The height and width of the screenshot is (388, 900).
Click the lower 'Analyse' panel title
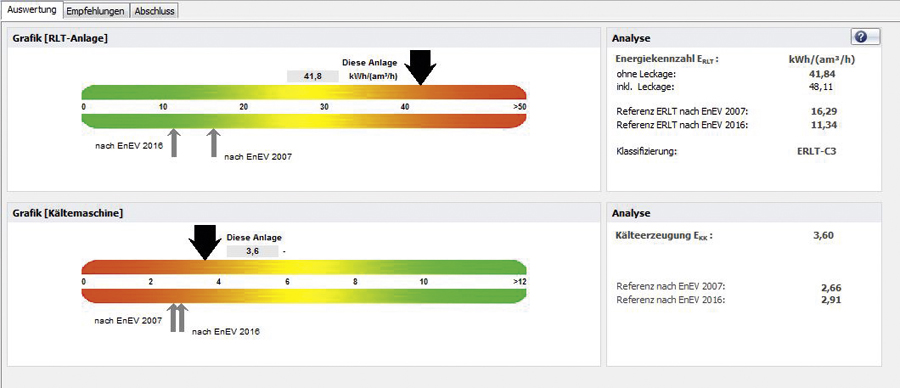pyautogui.click(x=631, y=213)
